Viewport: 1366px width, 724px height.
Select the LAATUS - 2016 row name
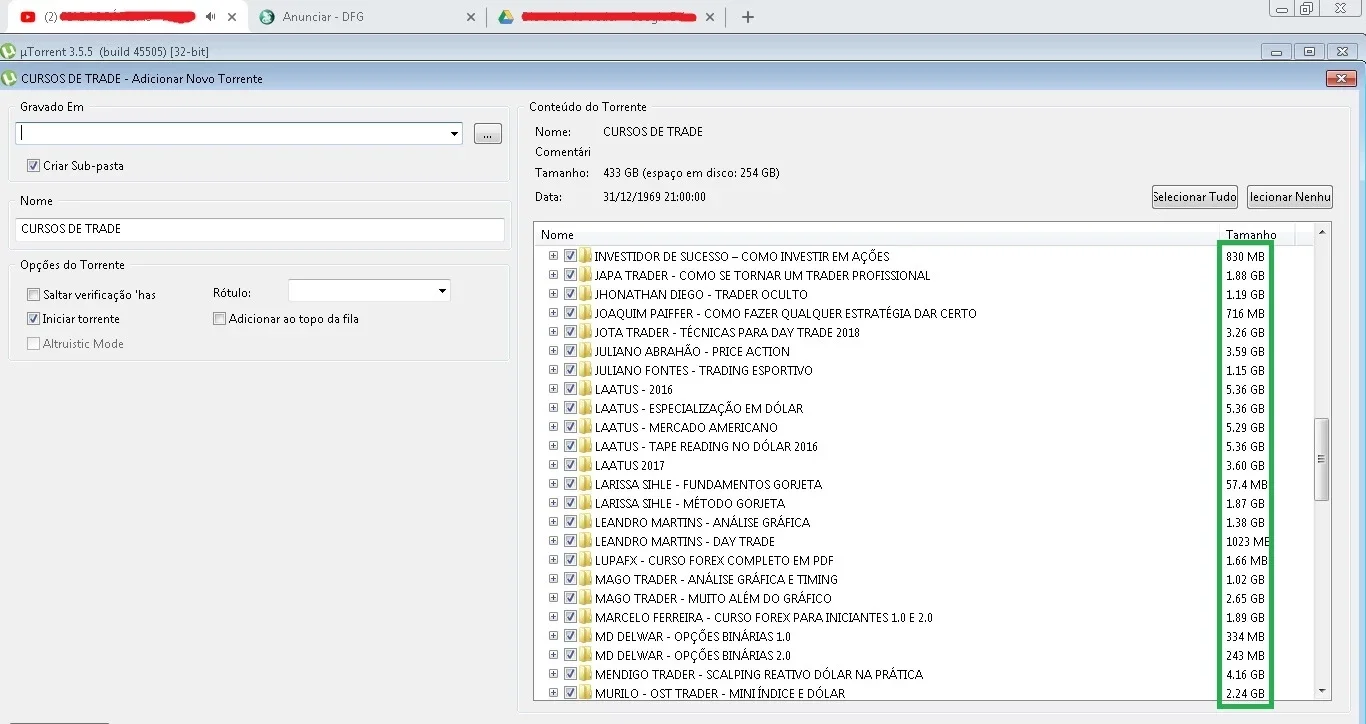pos(634,390)
